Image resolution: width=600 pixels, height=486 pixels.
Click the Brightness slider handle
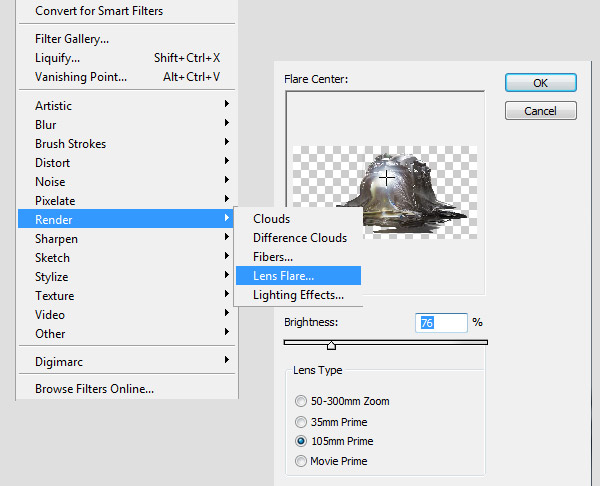[331, 346]
